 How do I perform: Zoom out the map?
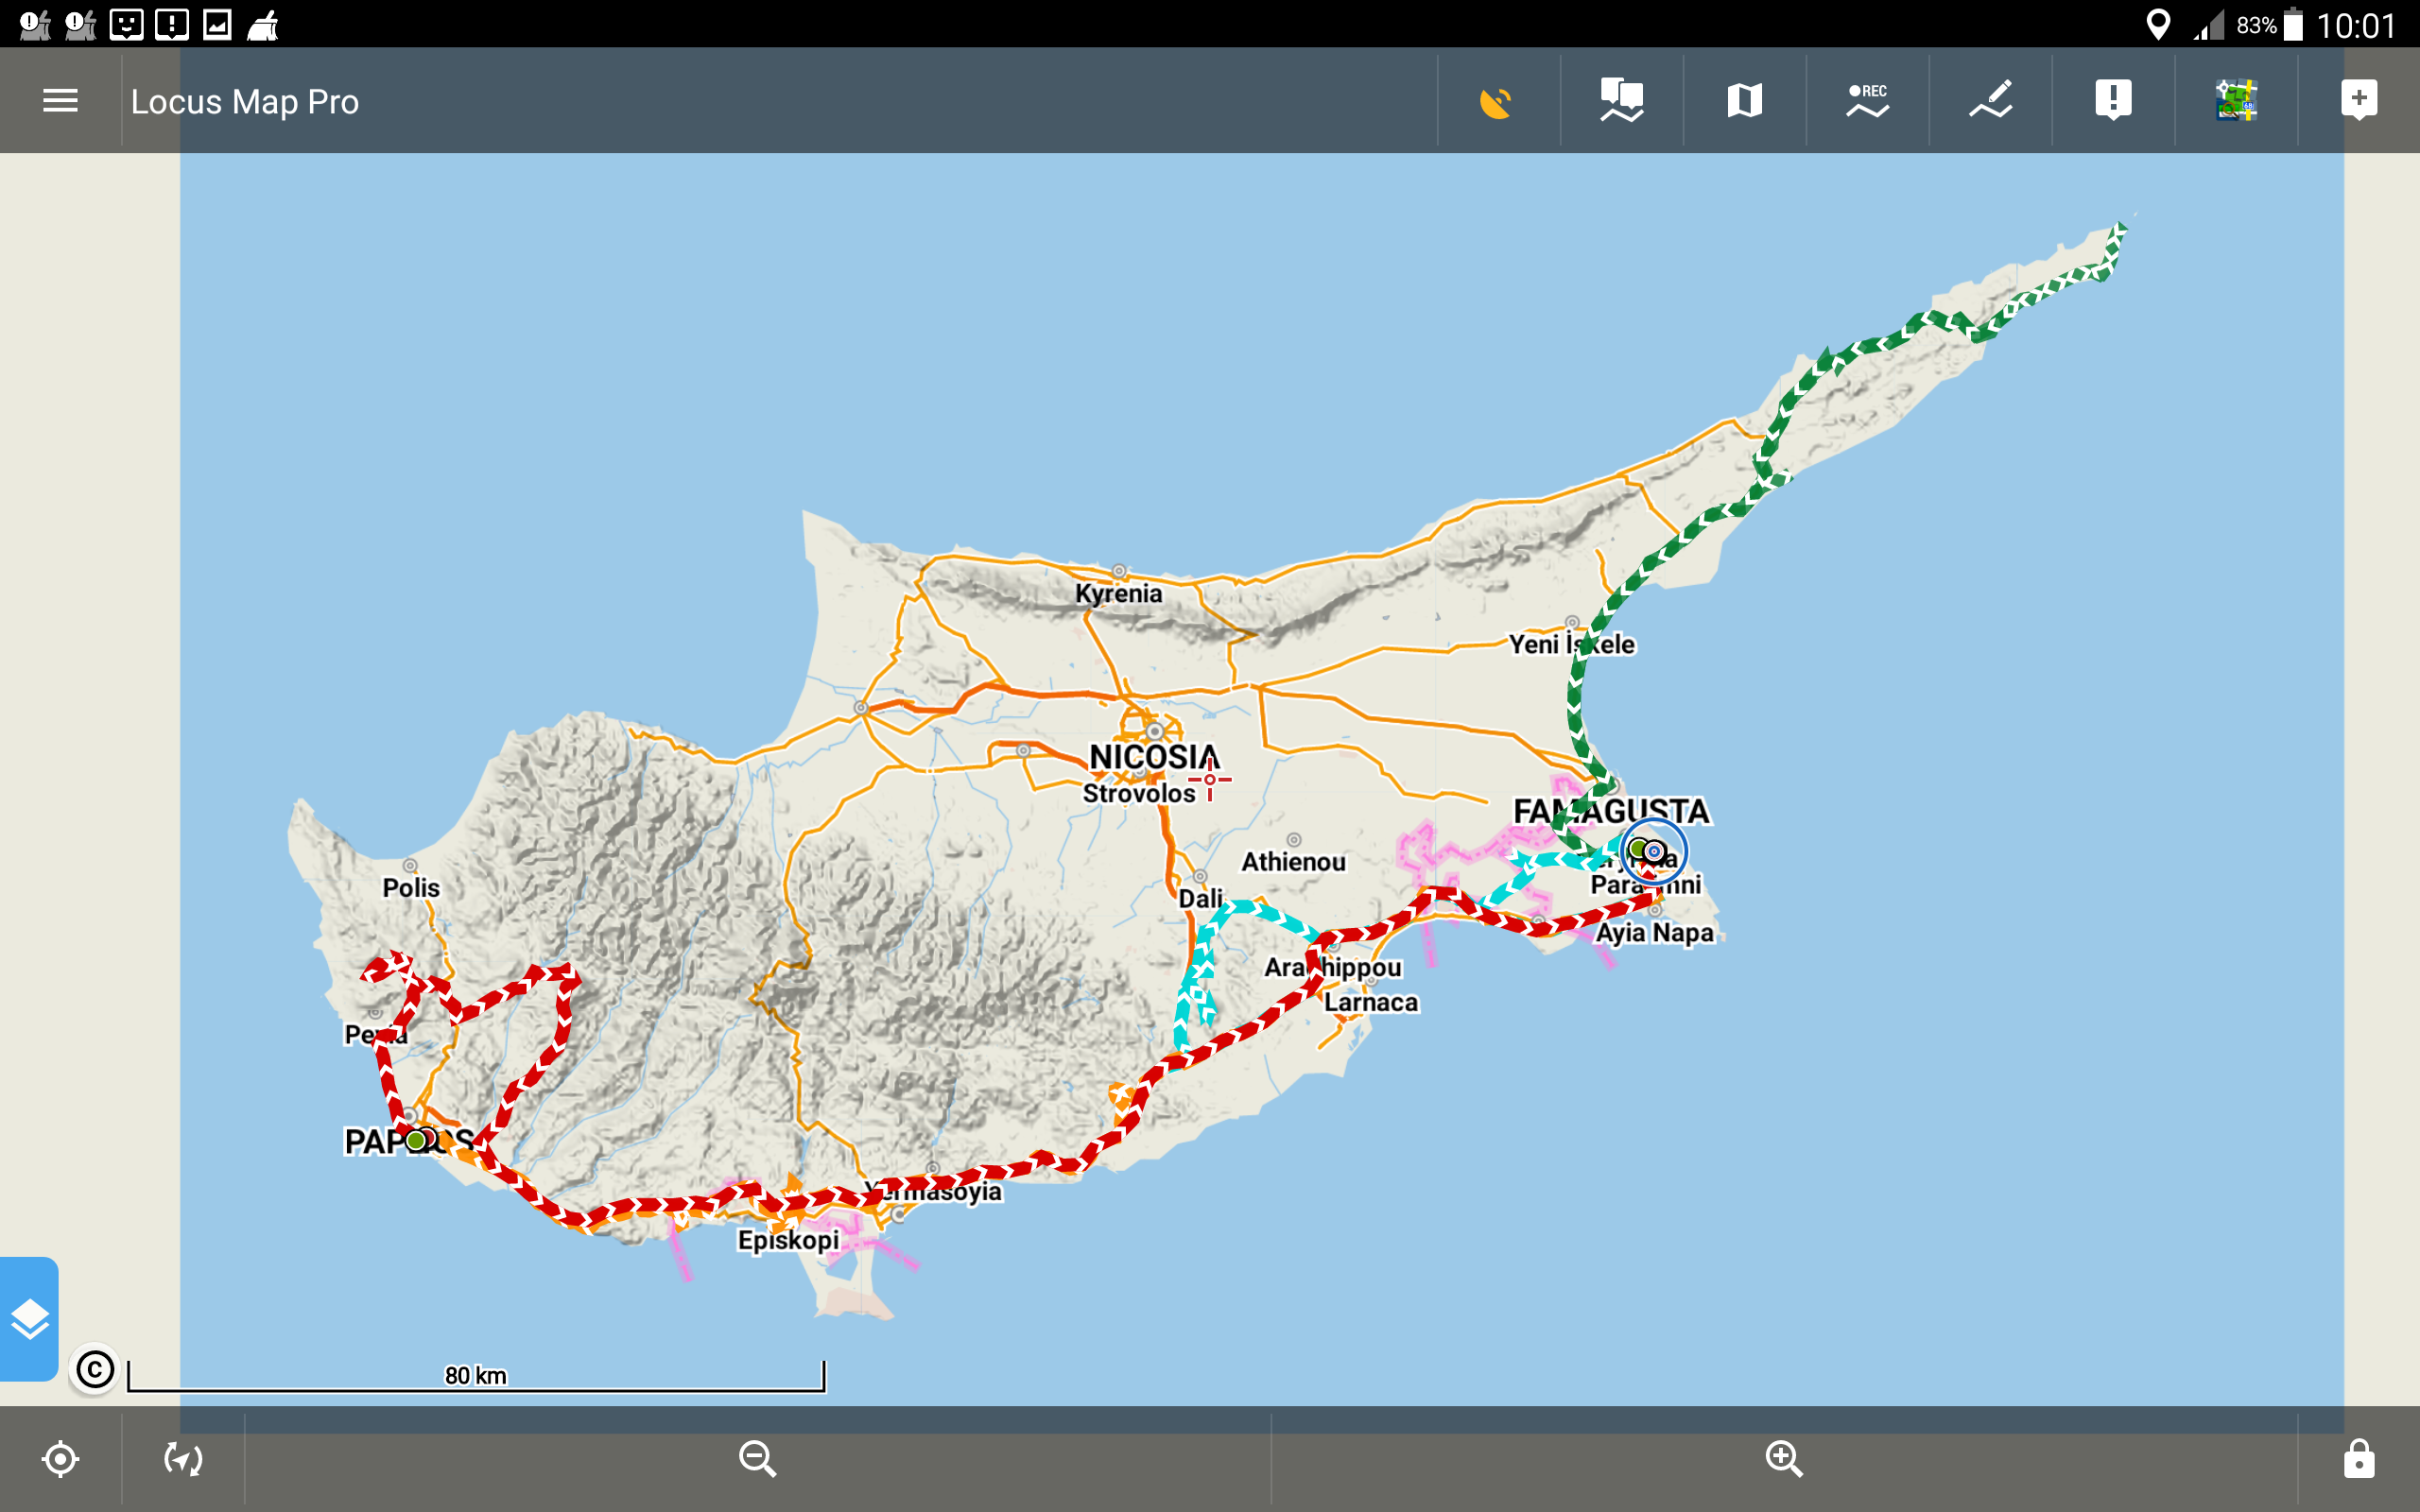click(x=757, y=1459)
